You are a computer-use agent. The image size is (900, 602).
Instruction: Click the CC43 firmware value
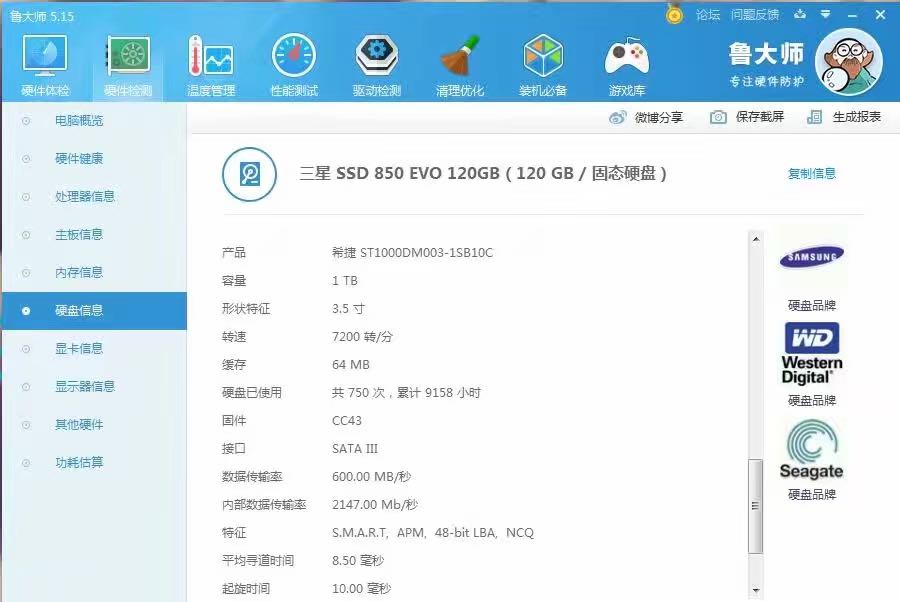tap(347, 421)
